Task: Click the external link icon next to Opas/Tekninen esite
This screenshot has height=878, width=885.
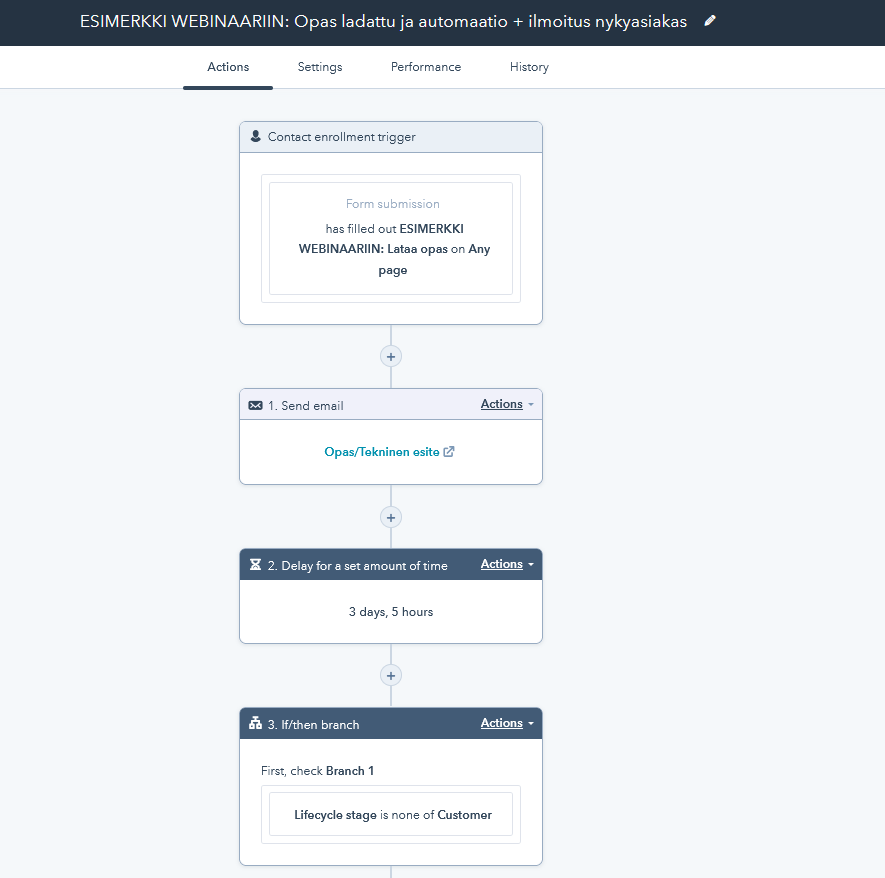Action: click(449, 451)
